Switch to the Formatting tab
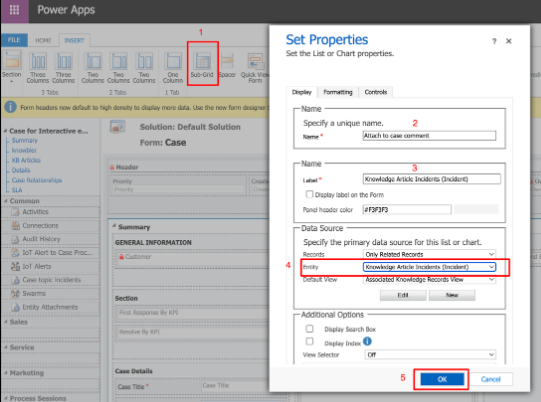 [338, 92]
